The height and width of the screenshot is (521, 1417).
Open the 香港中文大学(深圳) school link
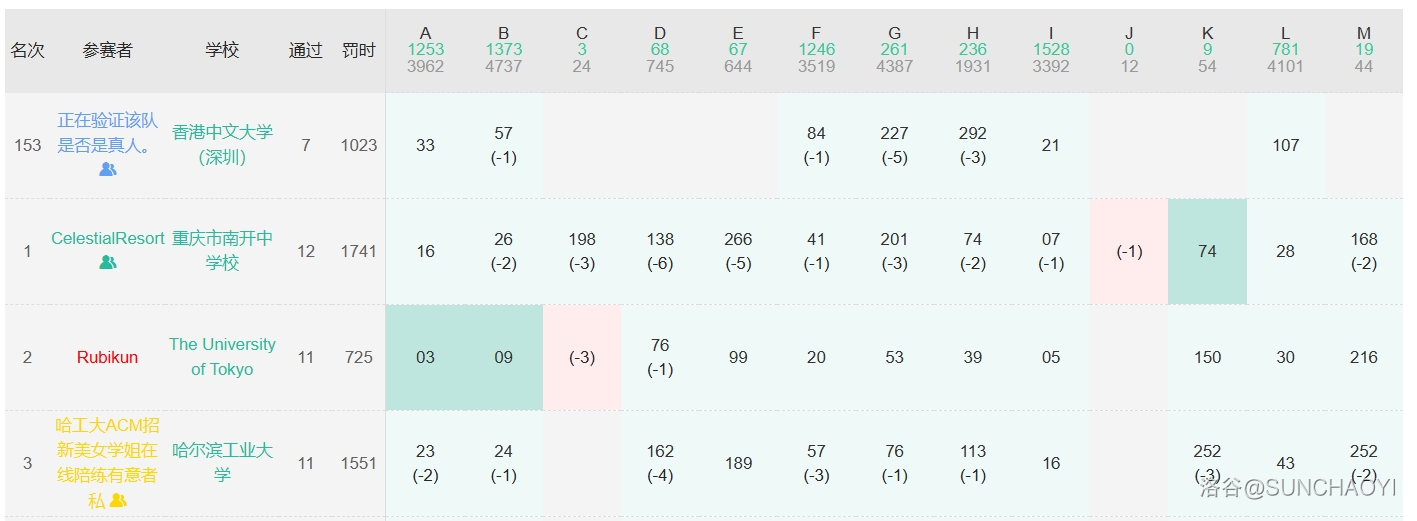(222, 145)
